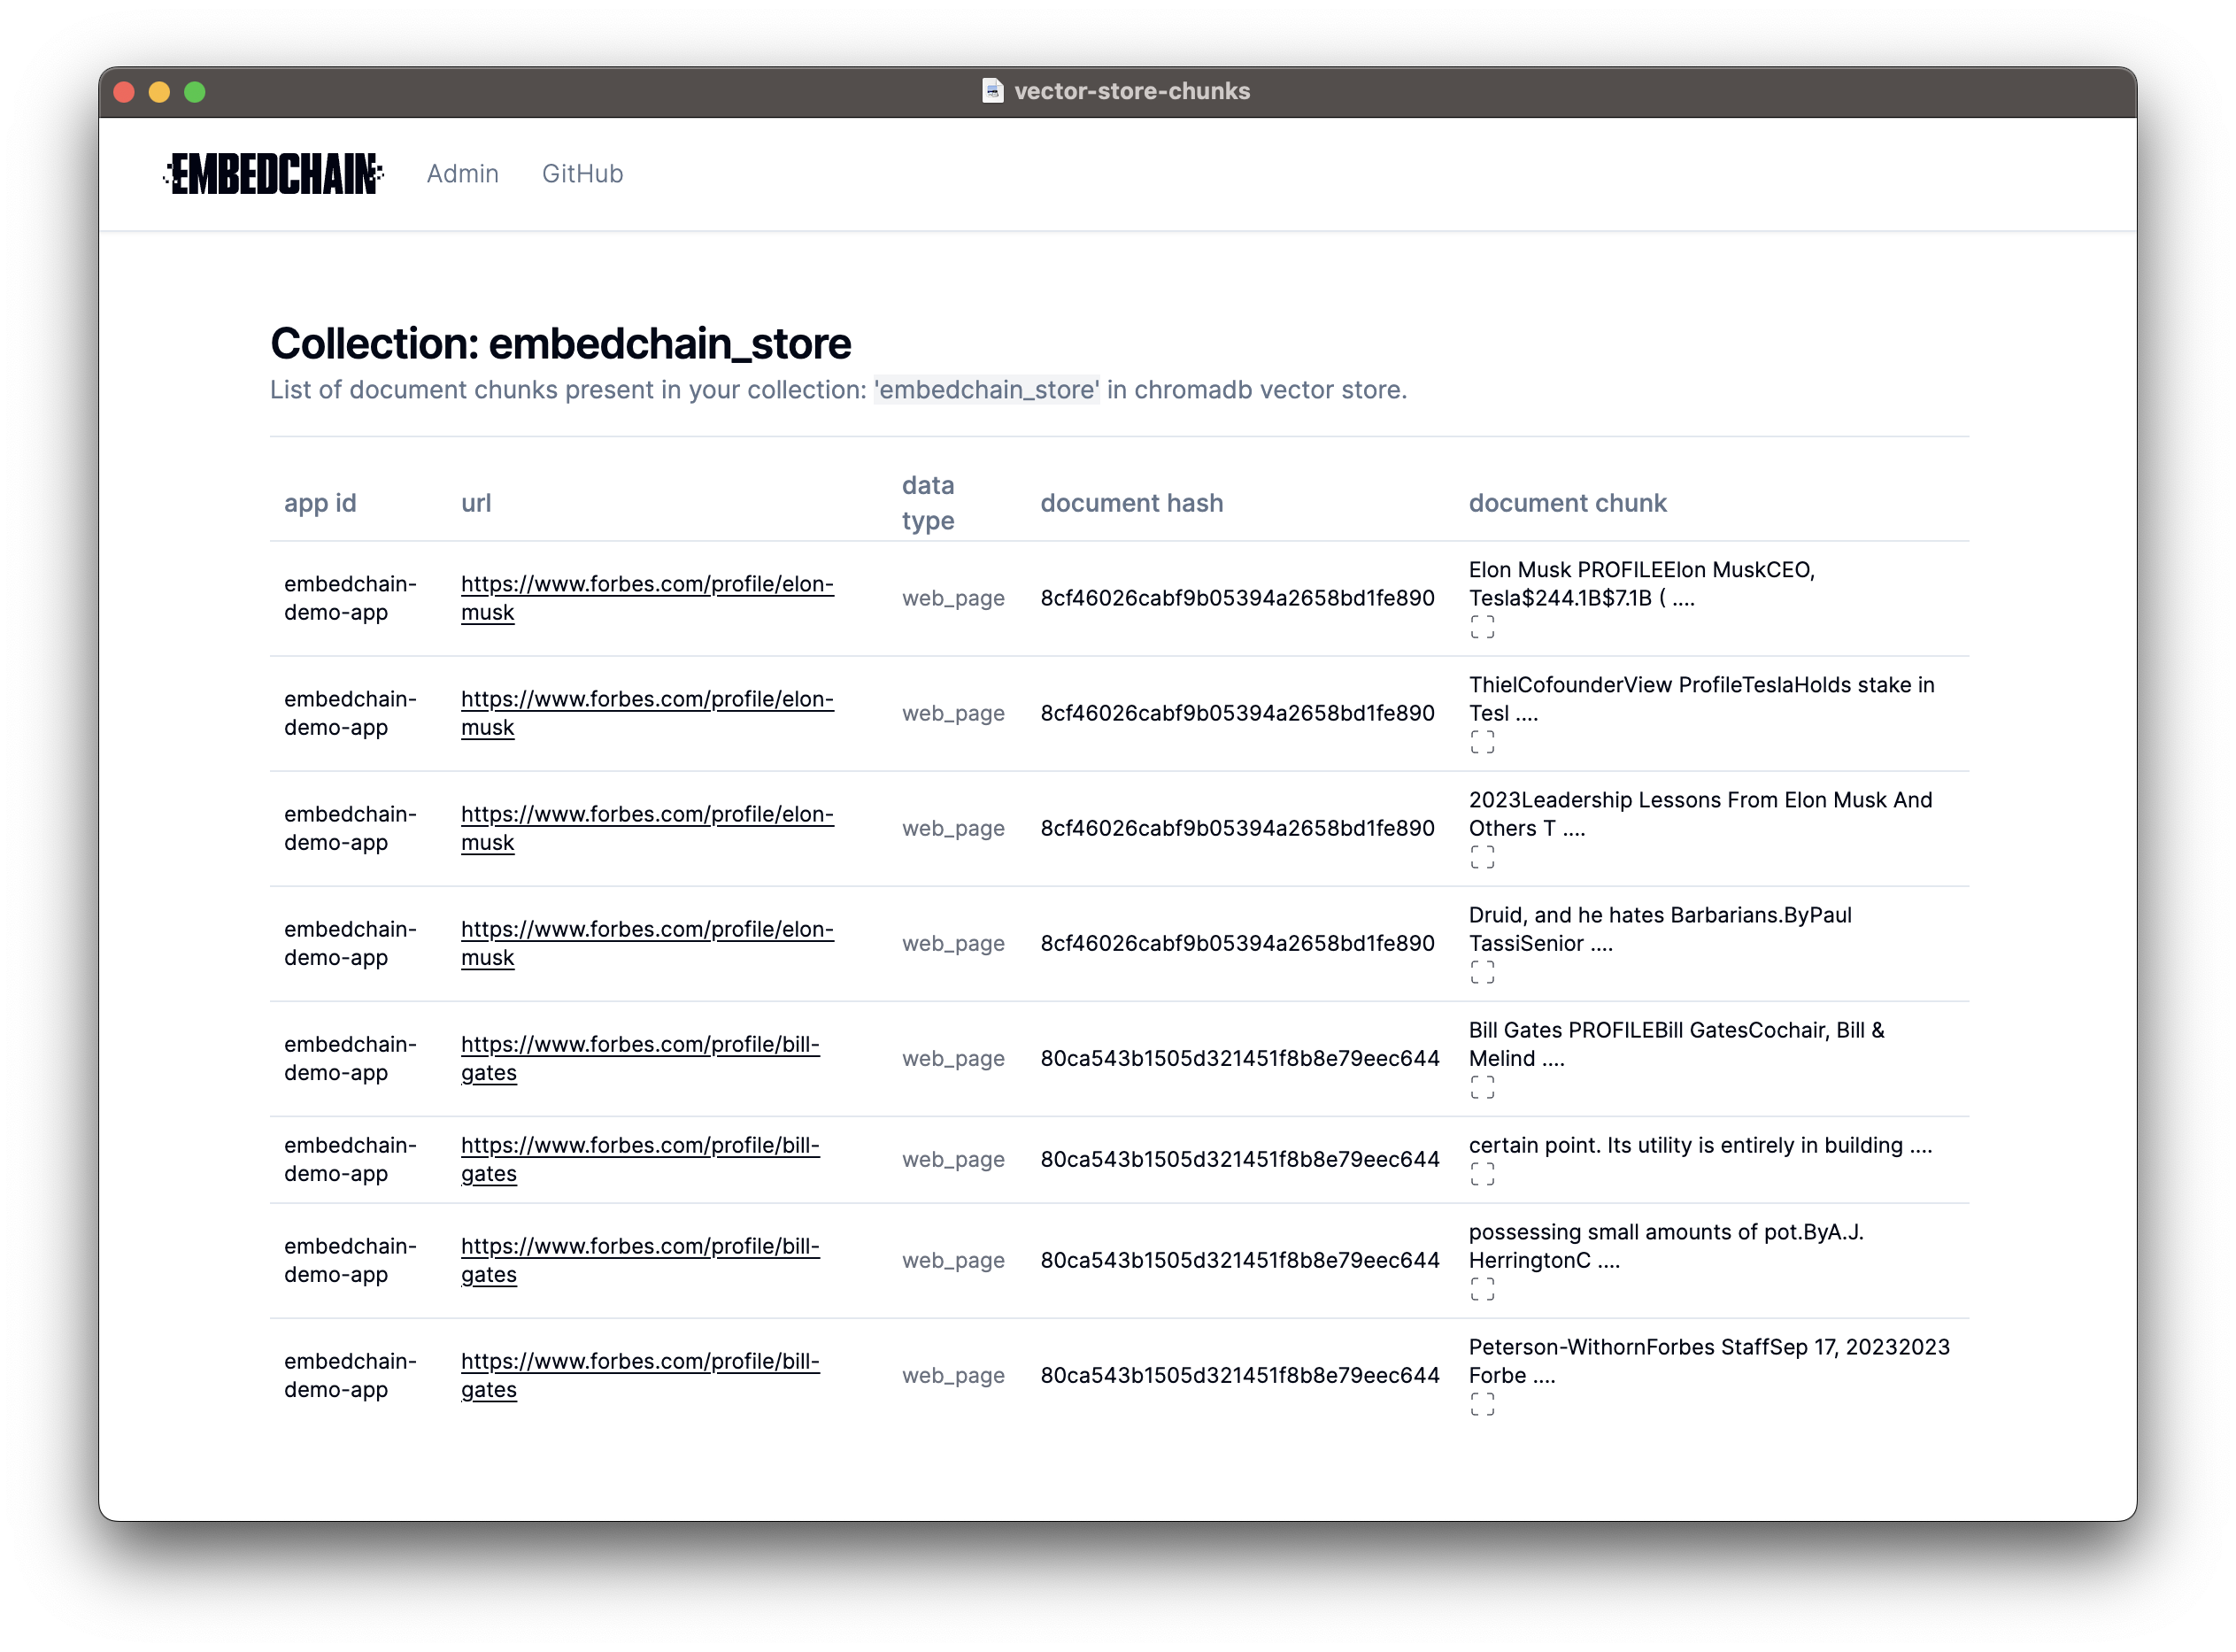Open the GitHub navigation item
Screen dimensions: 2236x1652
(x=583, y=173)
